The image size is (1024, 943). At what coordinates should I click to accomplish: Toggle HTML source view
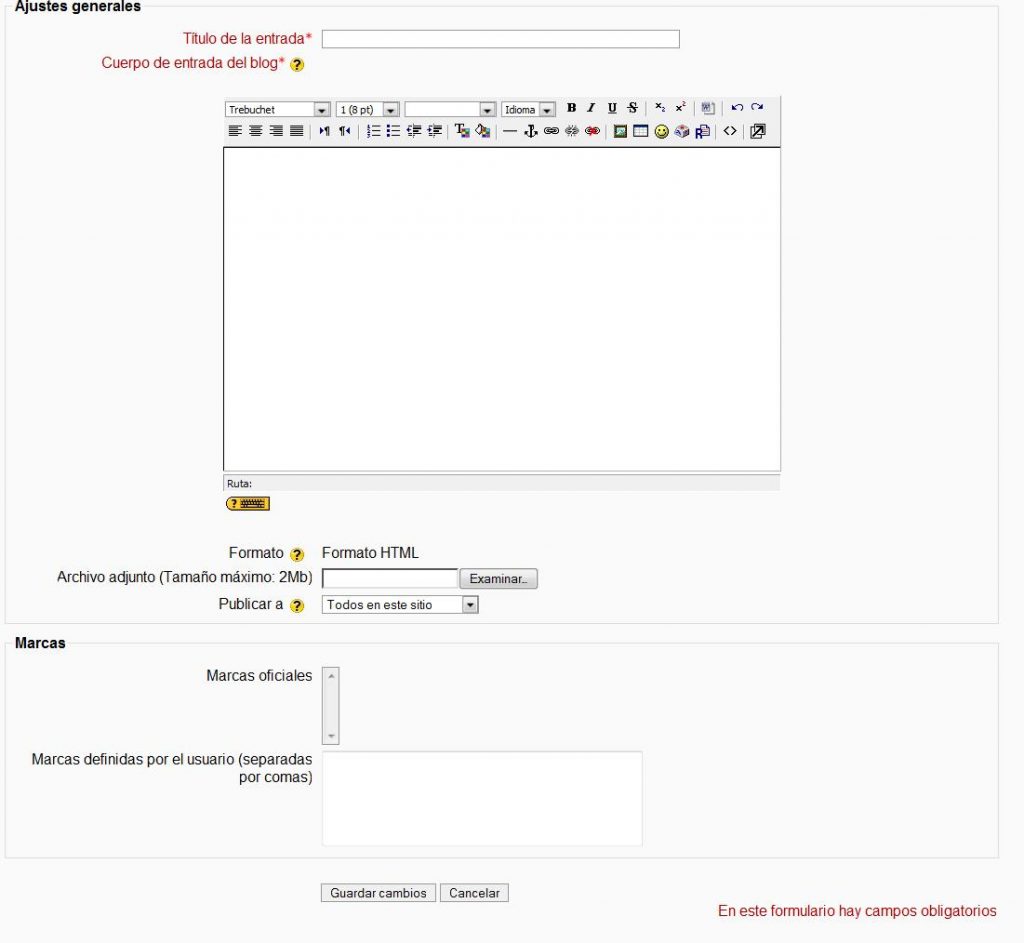click(730, 131)
